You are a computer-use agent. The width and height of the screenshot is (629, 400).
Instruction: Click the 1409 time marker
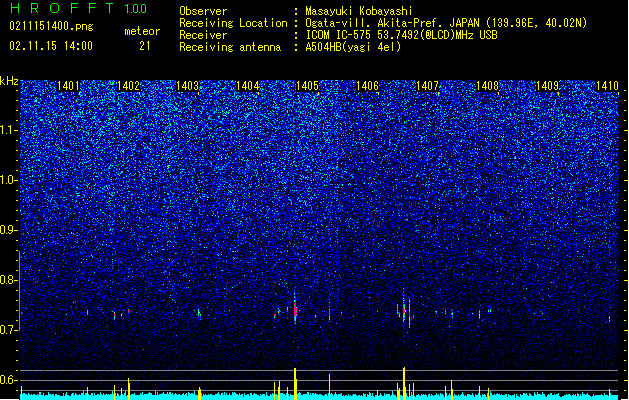[547, 86]
